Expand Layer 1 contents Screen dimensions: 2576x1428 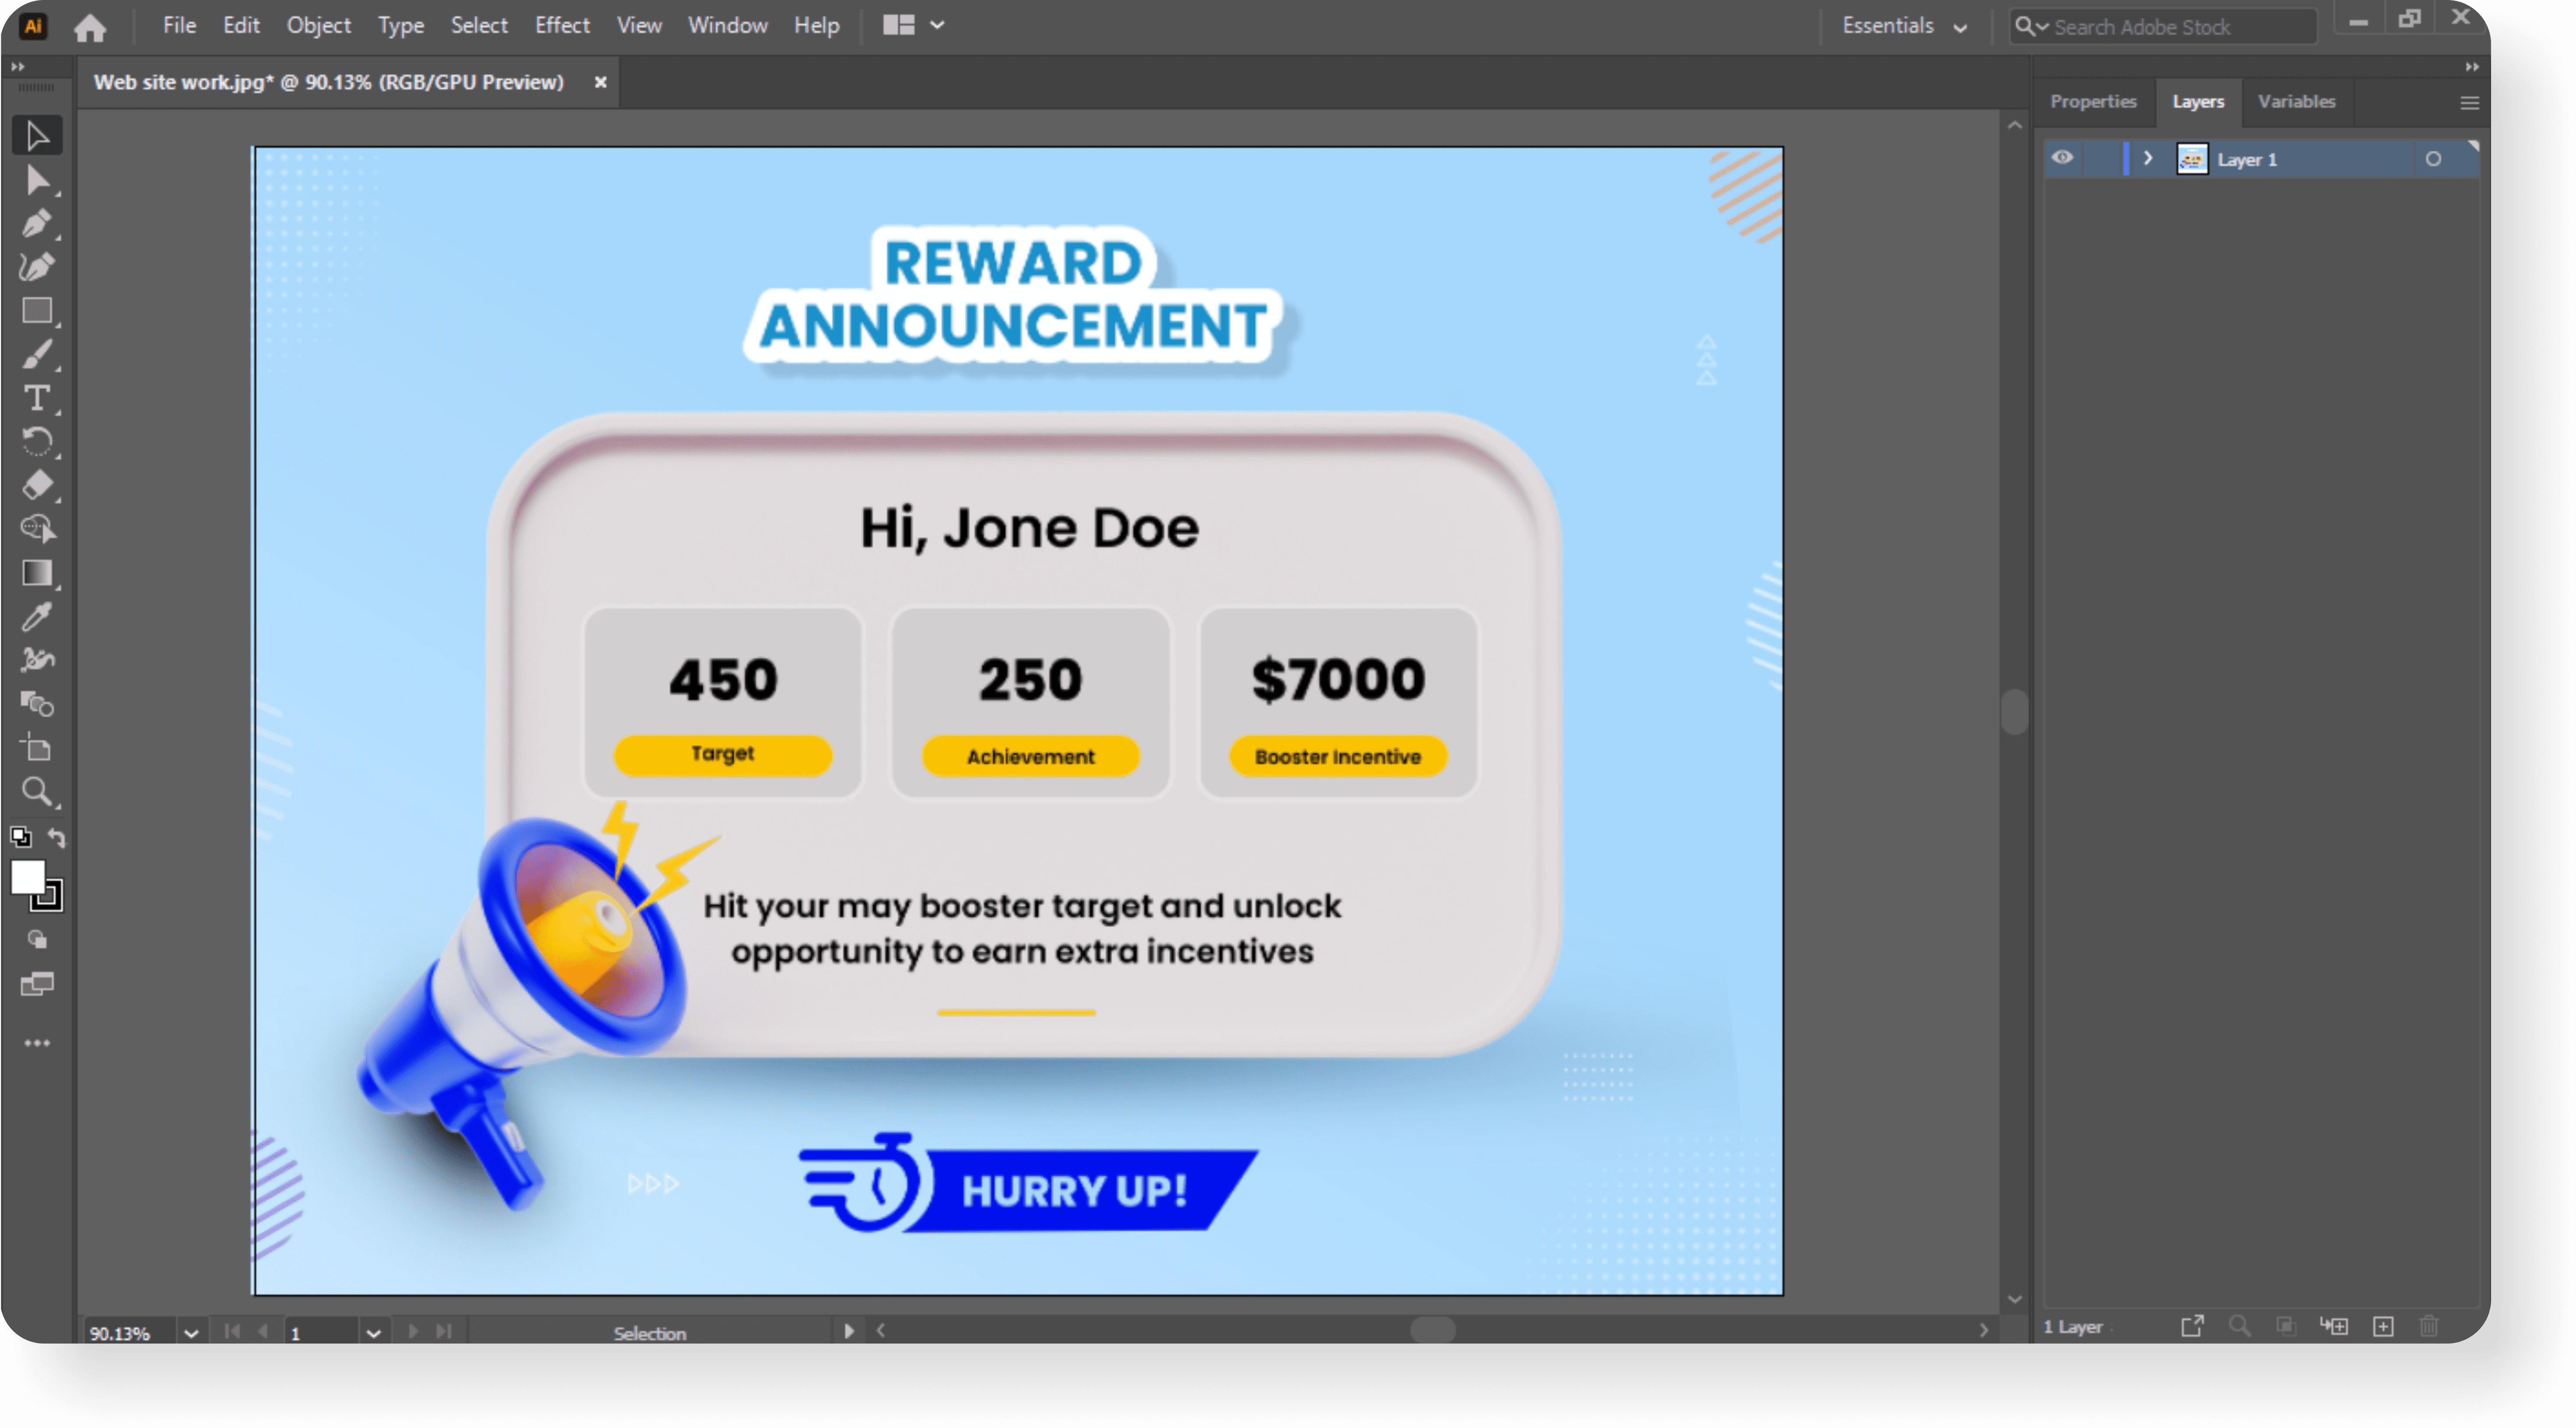[x=2147, y=159]
